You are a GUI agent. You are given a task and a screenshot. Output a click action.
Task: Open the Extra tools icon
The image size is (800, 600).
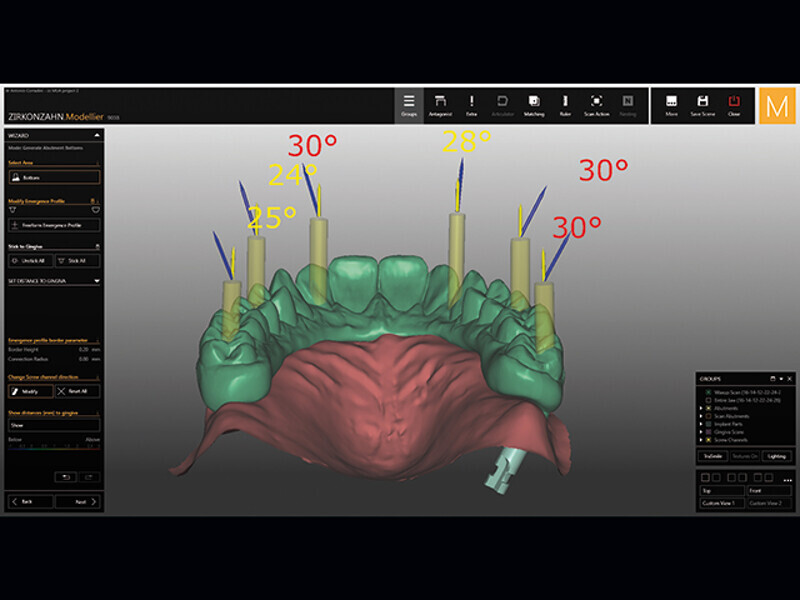click(471, 105)
